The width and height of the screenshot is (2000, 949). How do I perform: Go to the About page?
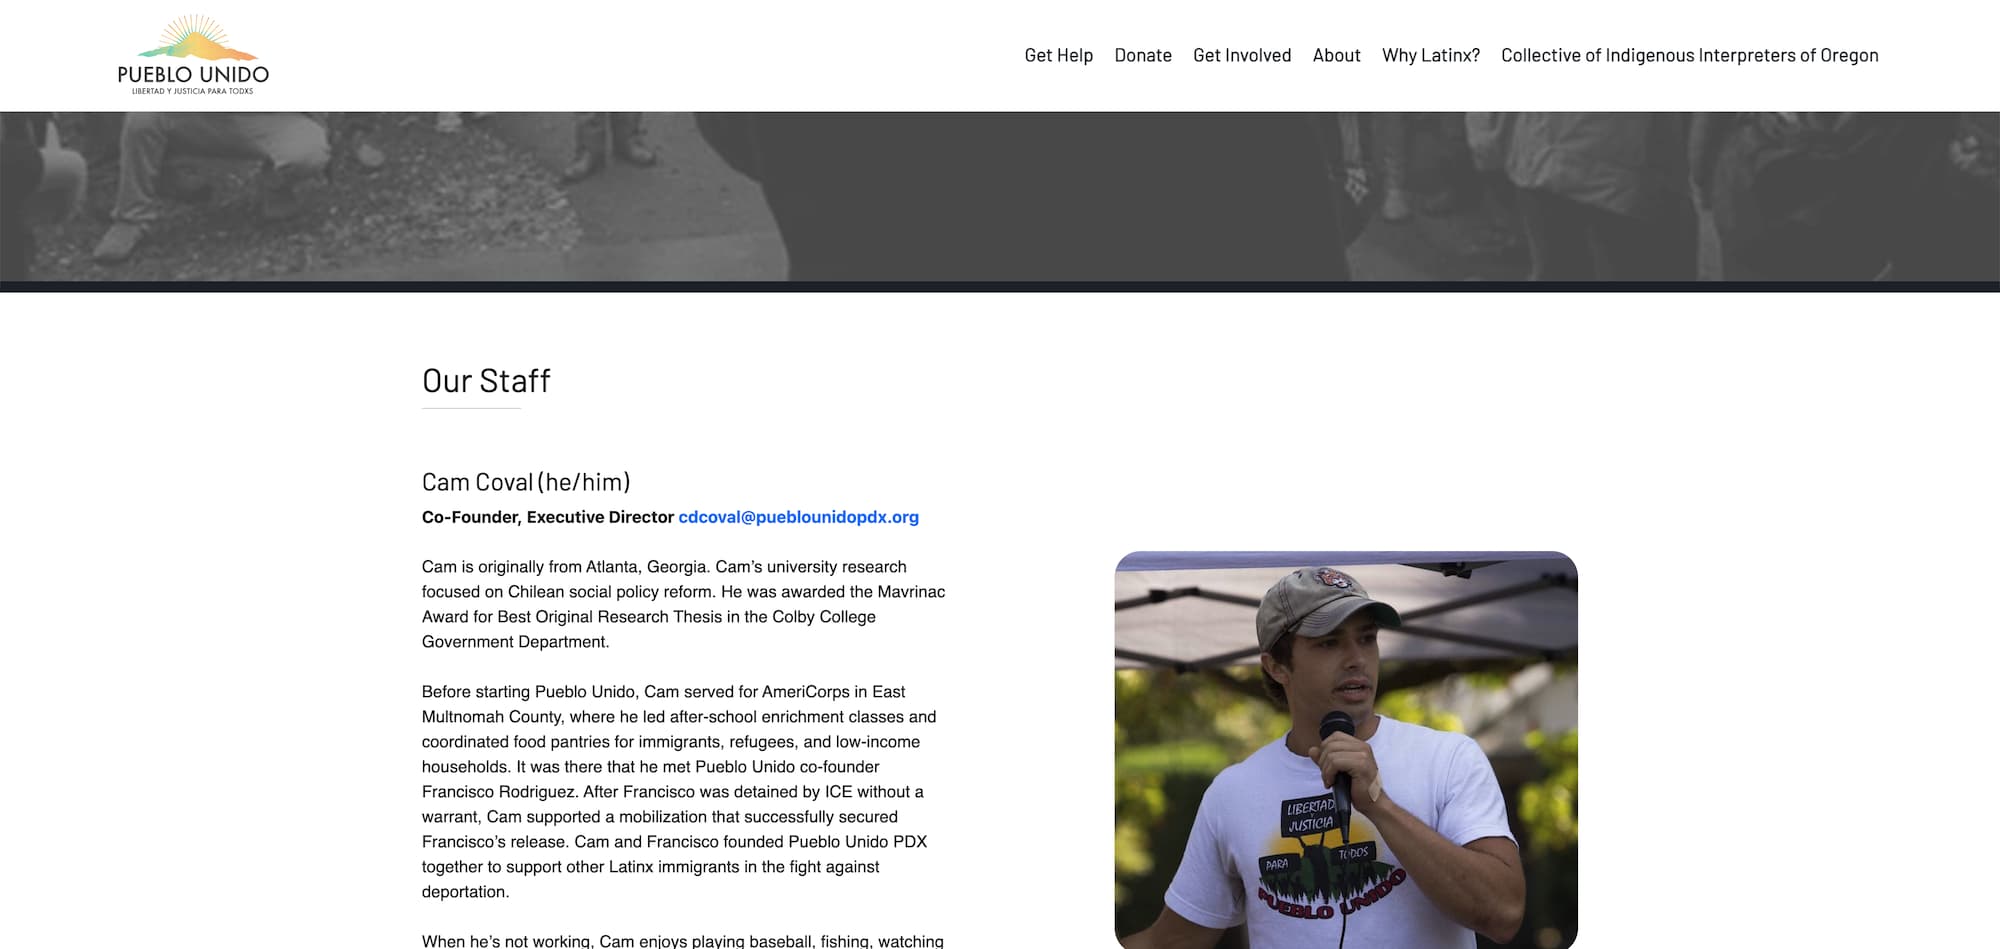[1336, 56]
